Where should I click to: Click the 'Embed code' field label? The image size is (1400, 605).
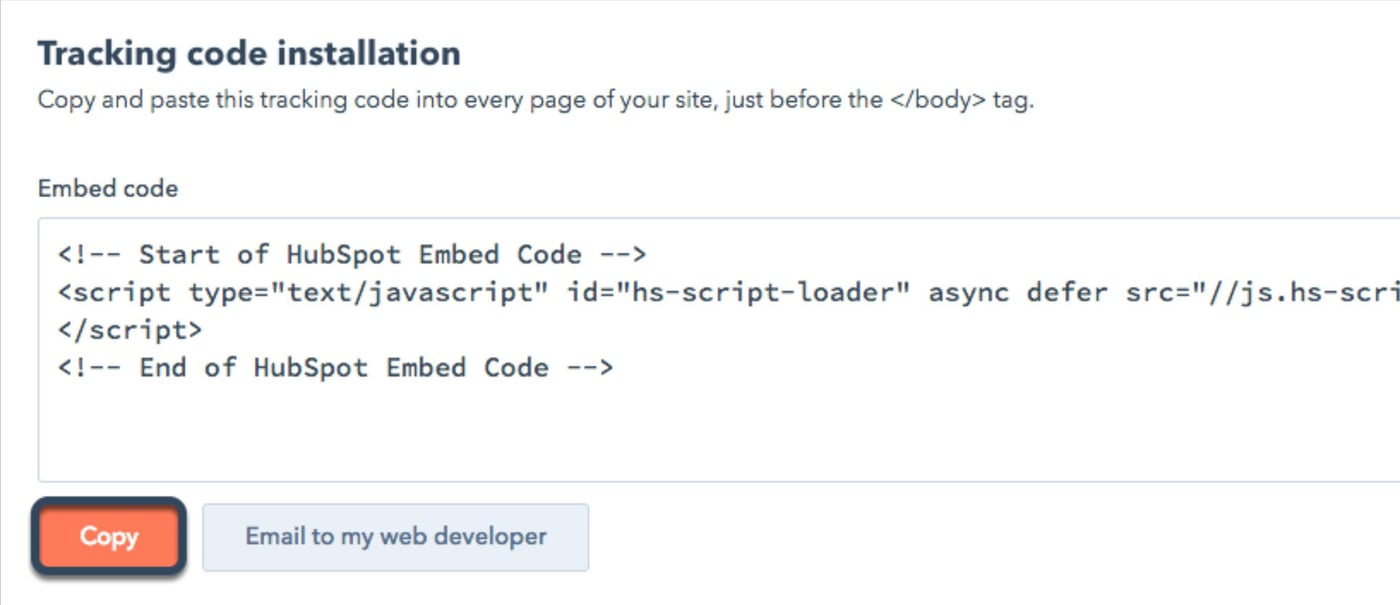point(108,188)
